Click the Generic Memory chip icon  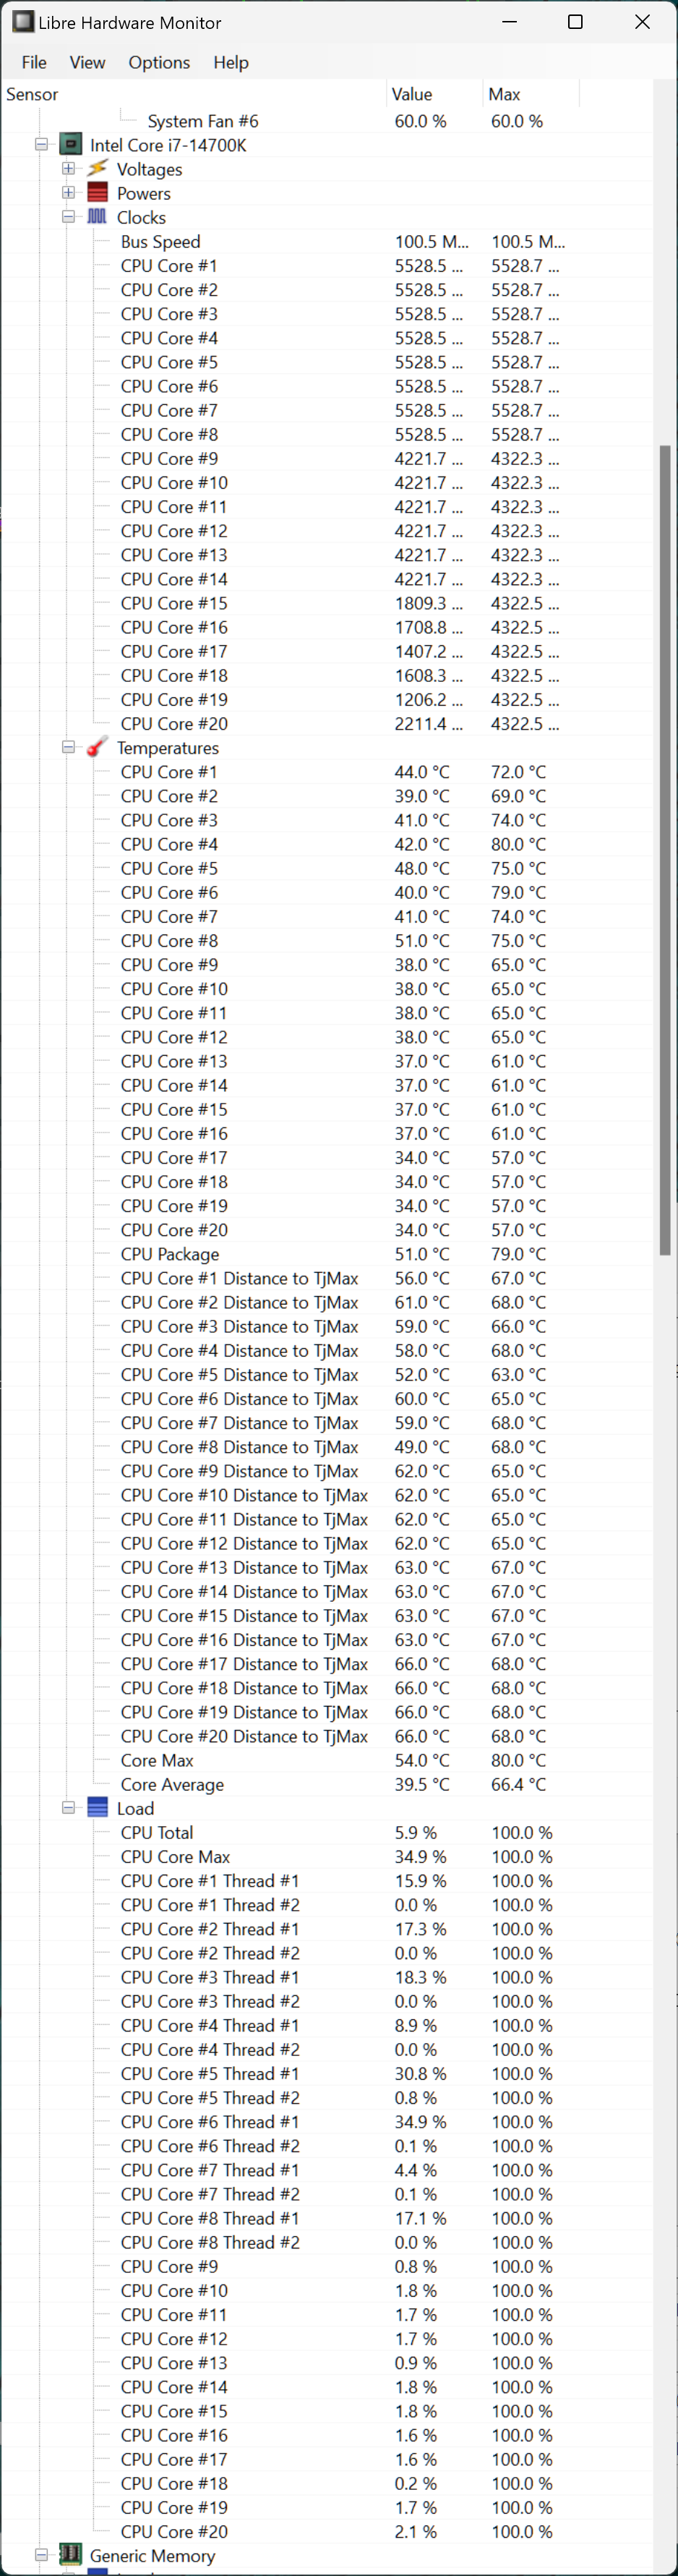(70, 2555)
